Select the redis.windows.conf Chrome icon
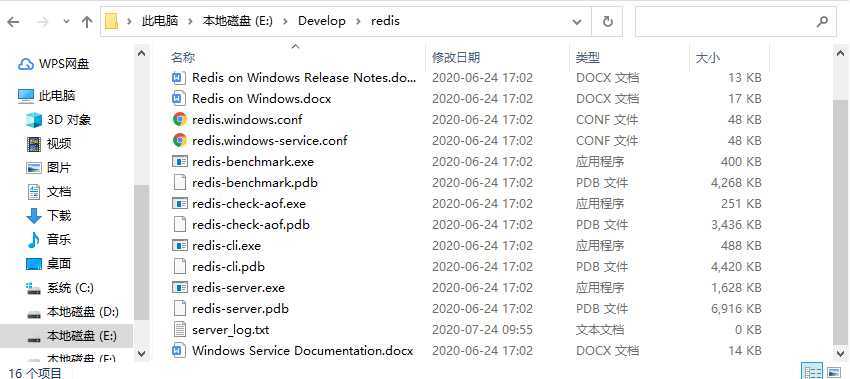Screen dimensions: 850x379 tap(179, 119)
